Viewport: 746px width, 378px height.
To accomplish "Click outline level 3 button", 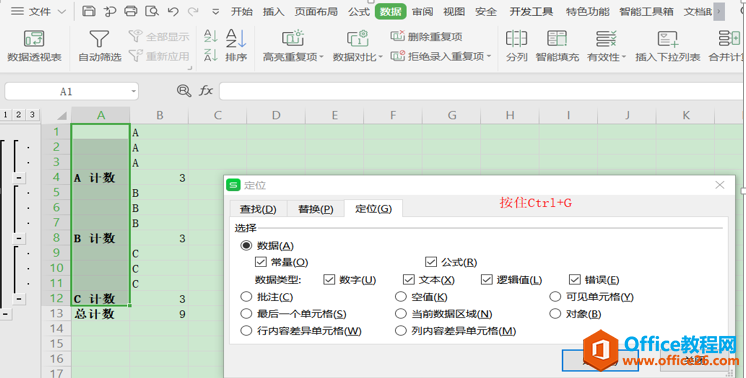I will click(x=31, y=115).
